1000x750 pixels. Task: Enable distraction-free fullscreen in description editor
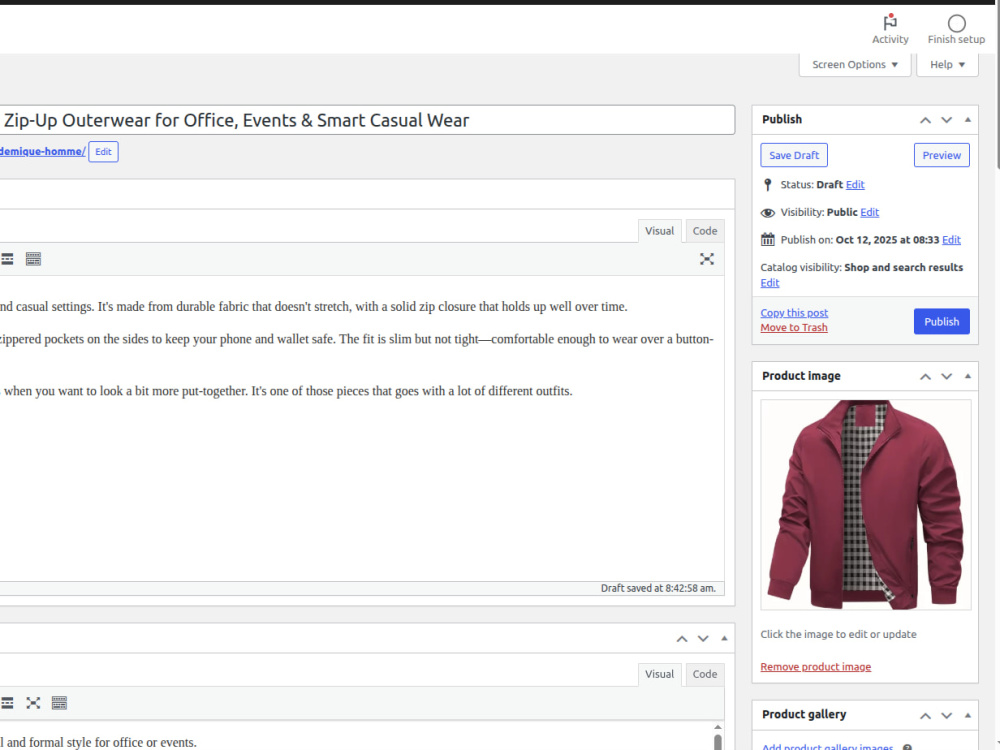tap(707, 259)
